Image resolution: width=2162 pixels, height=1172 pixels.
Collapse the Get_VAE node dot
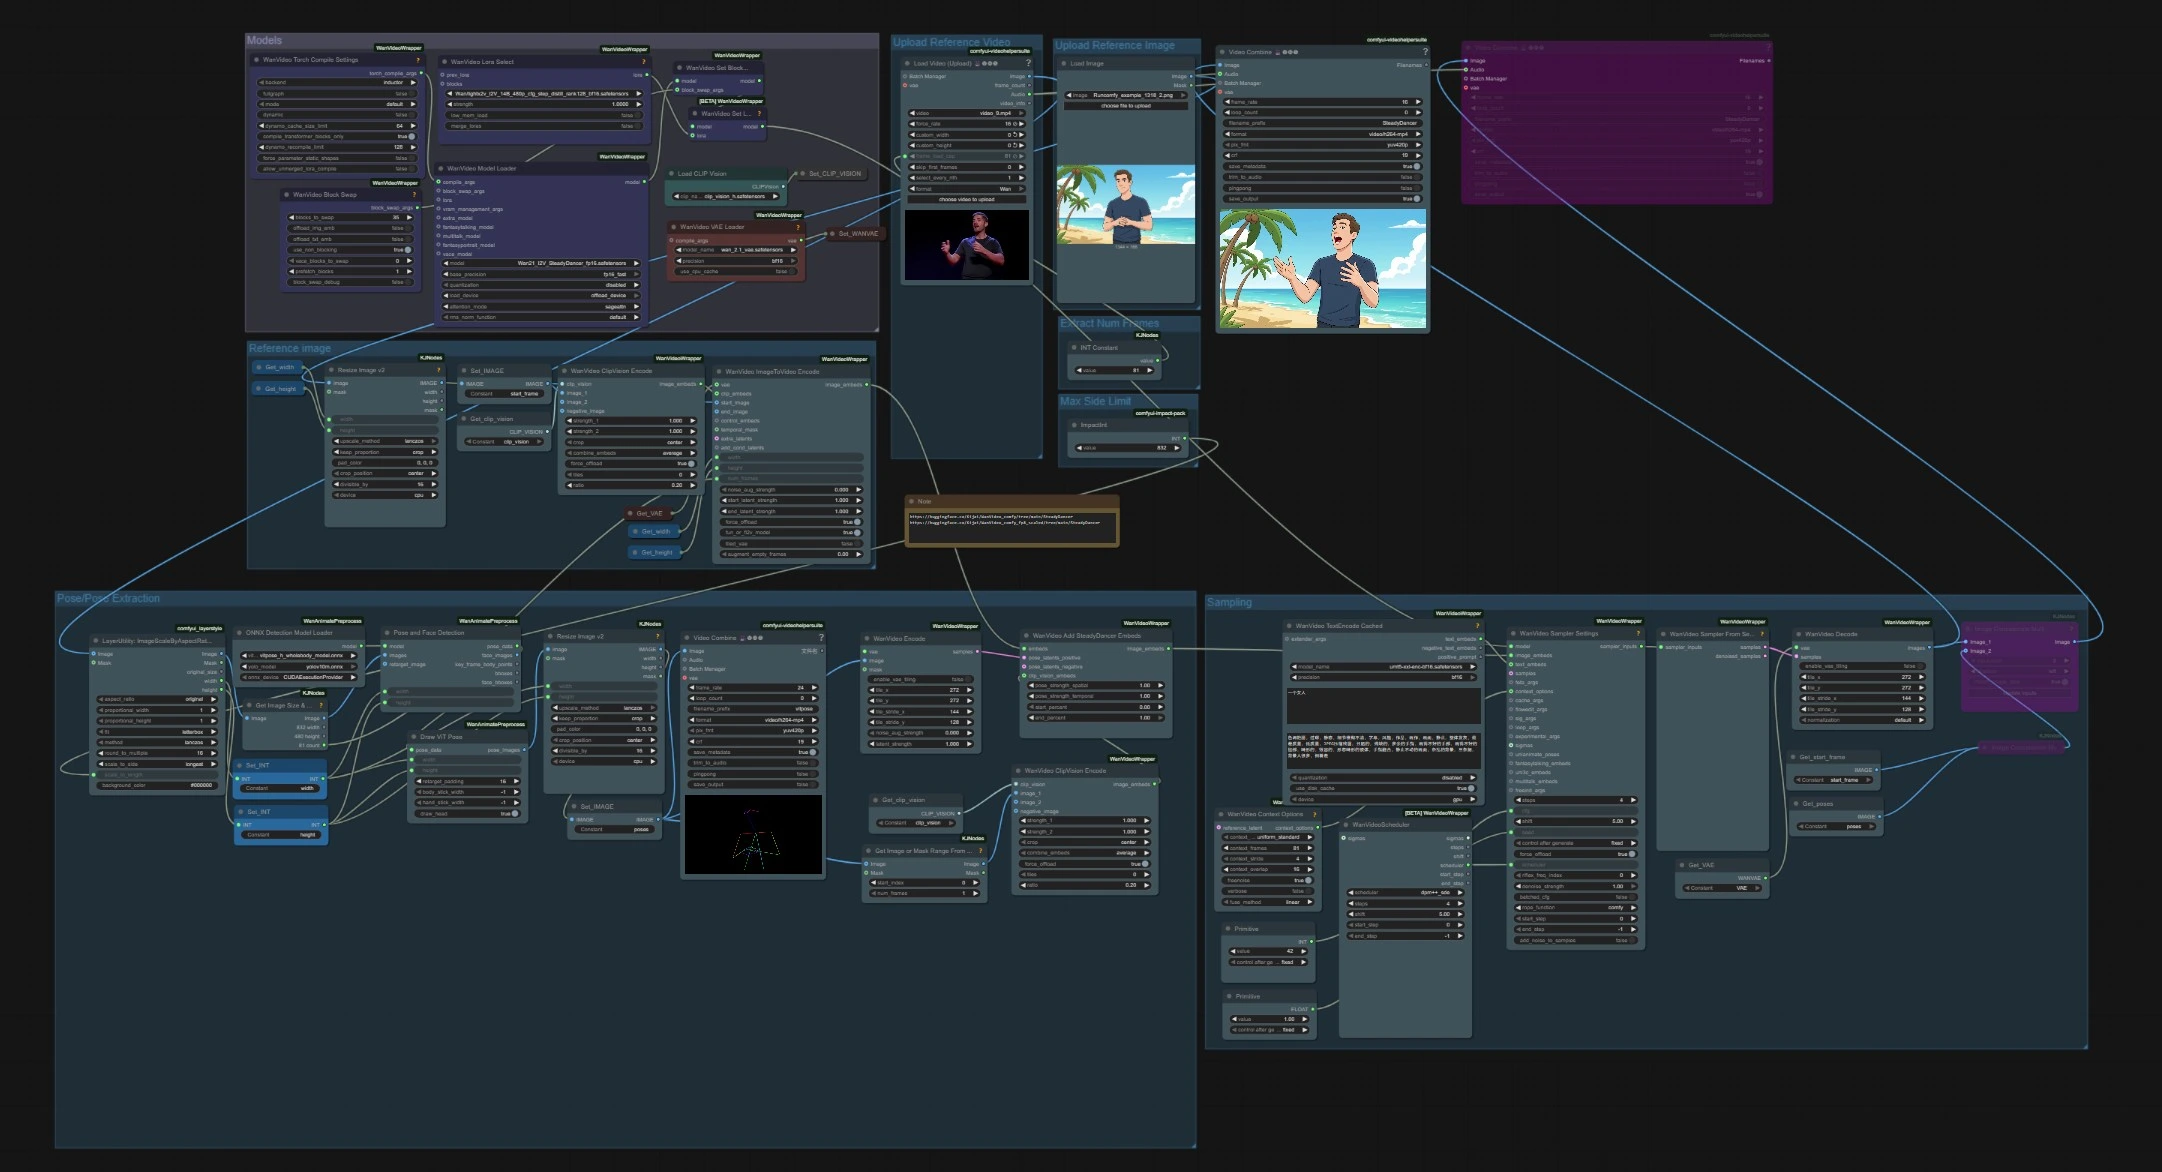point(1682,865)
